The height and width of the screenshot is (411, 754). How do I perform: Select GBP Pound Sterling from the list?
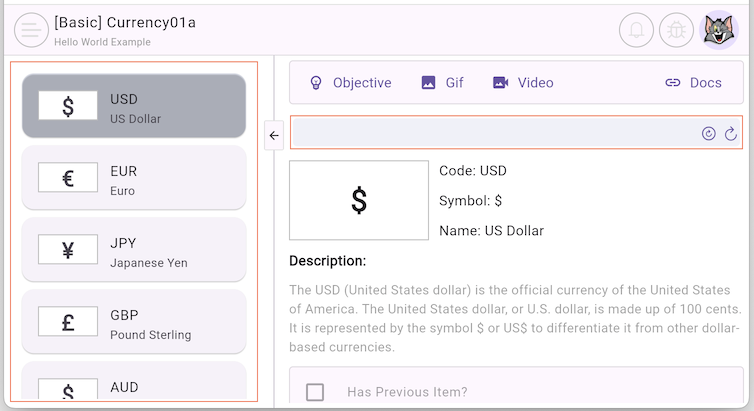pos(134,322)
